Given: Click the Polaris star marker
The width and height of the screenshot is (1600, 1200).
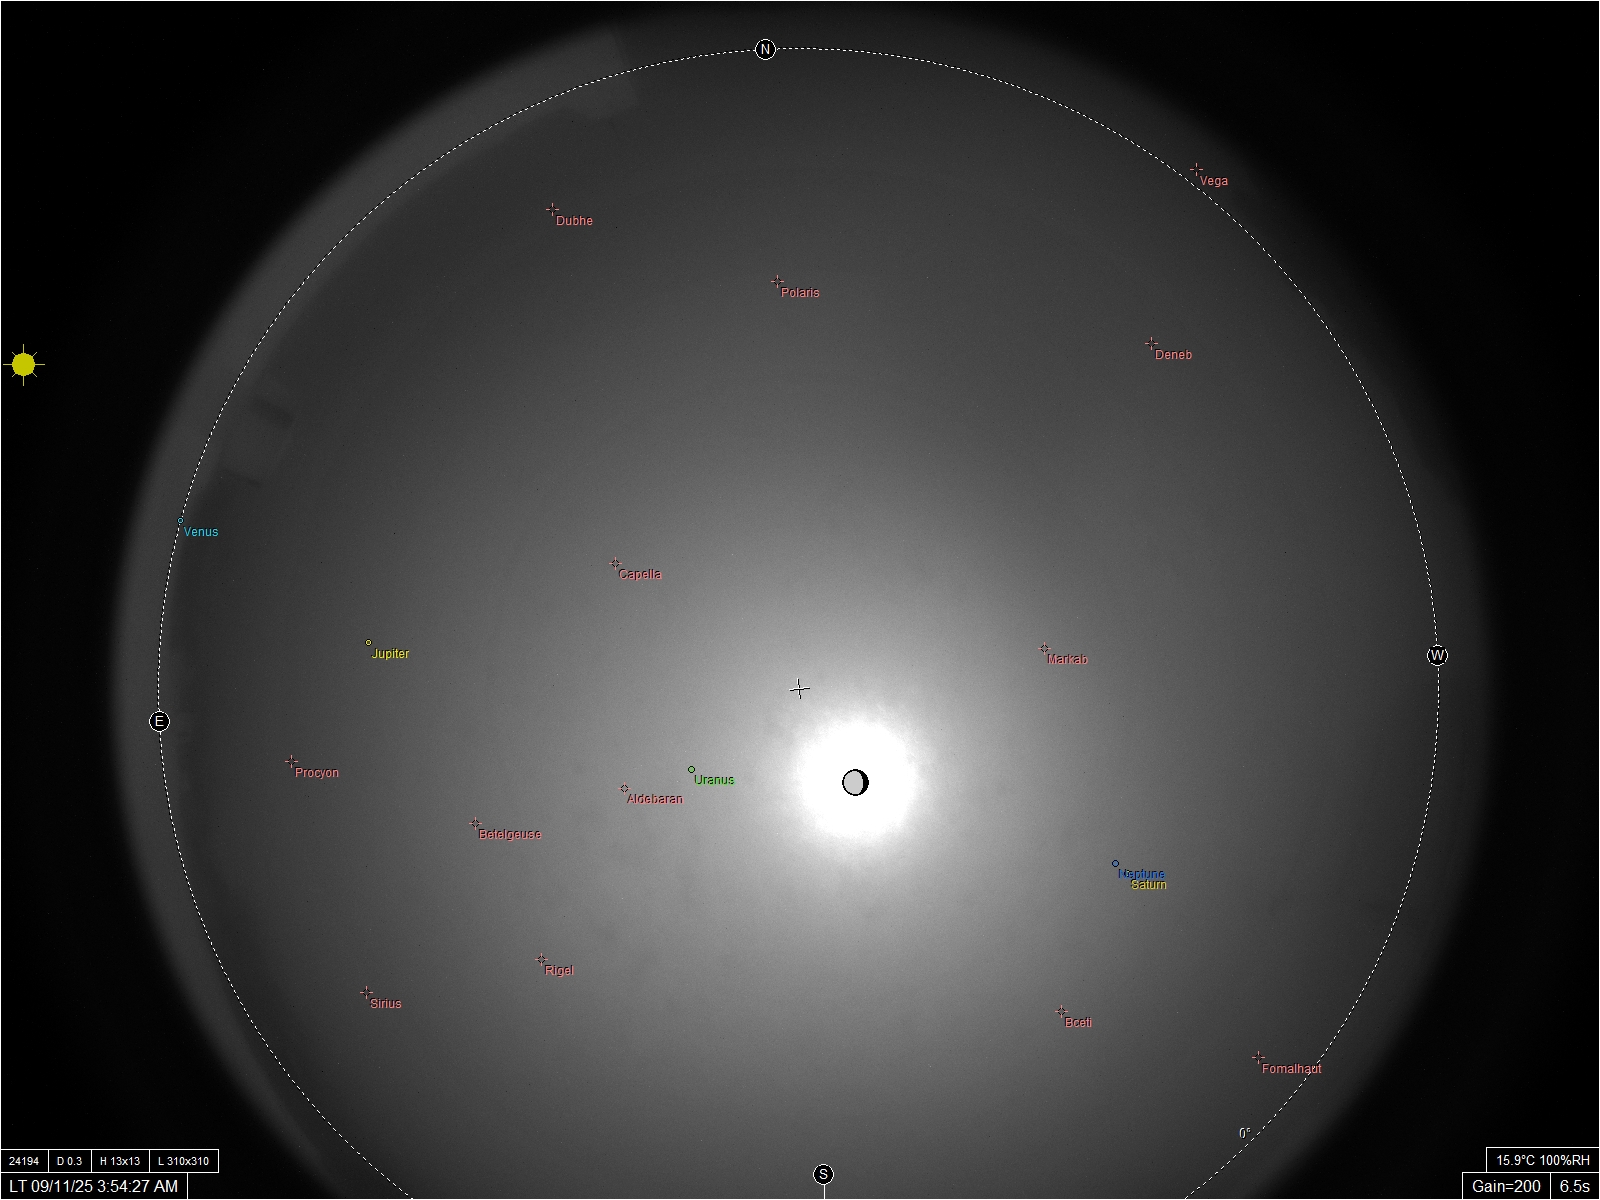Looking at the screenshot, I should [x=777, y=282].
